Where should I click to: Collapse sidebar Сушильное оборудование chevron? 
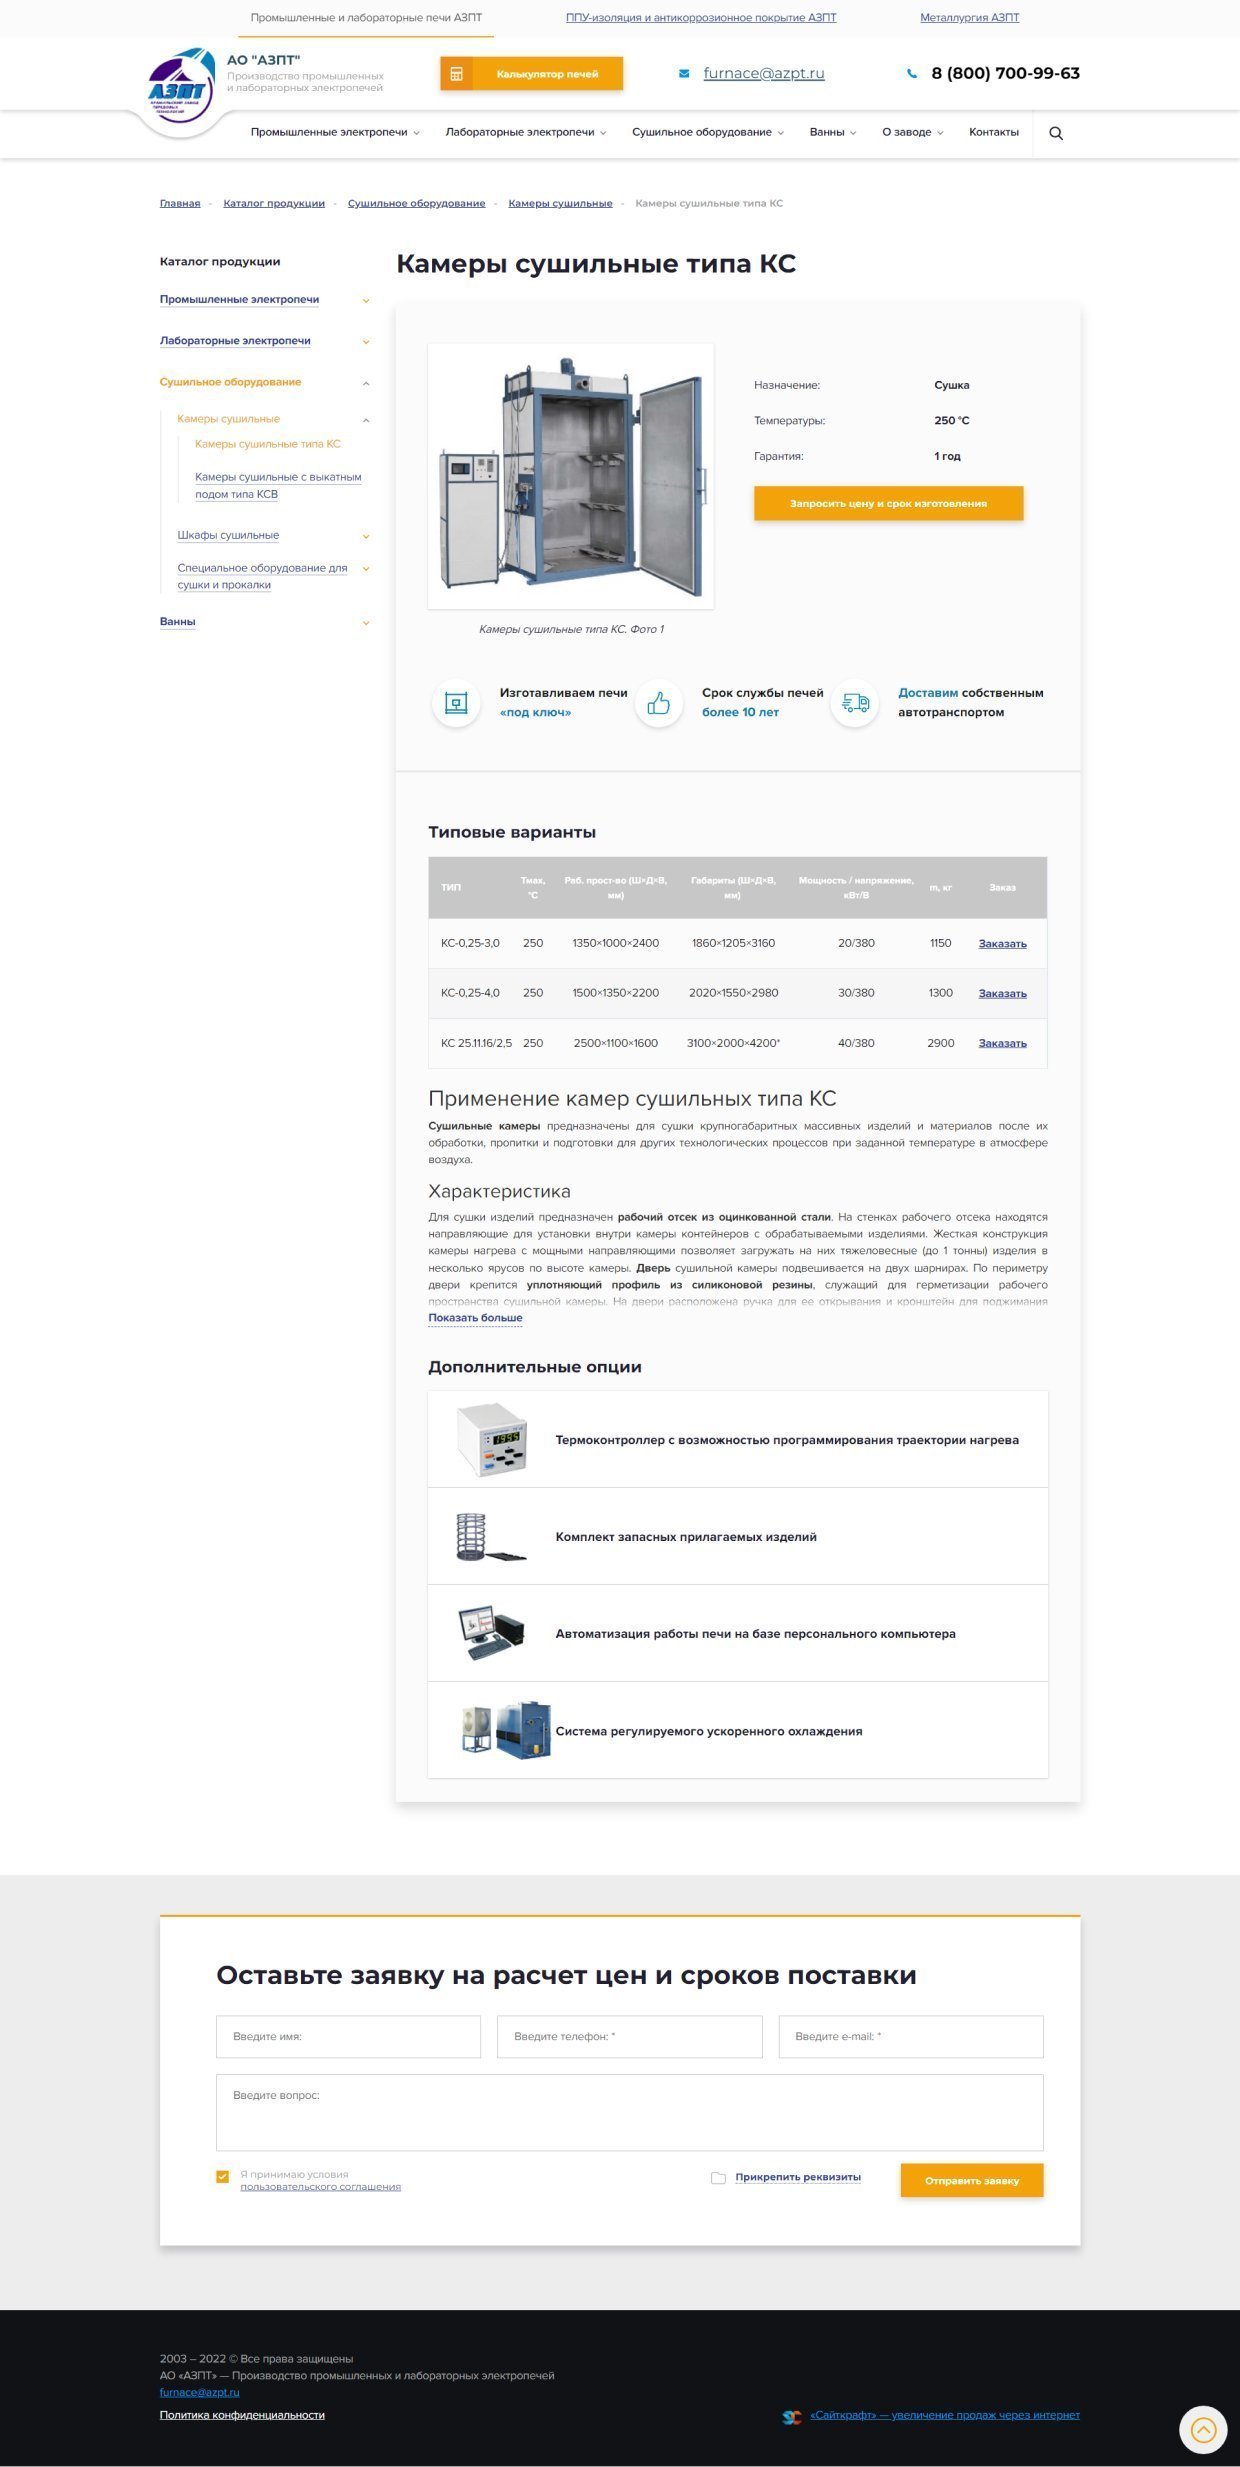click(366, 383)
